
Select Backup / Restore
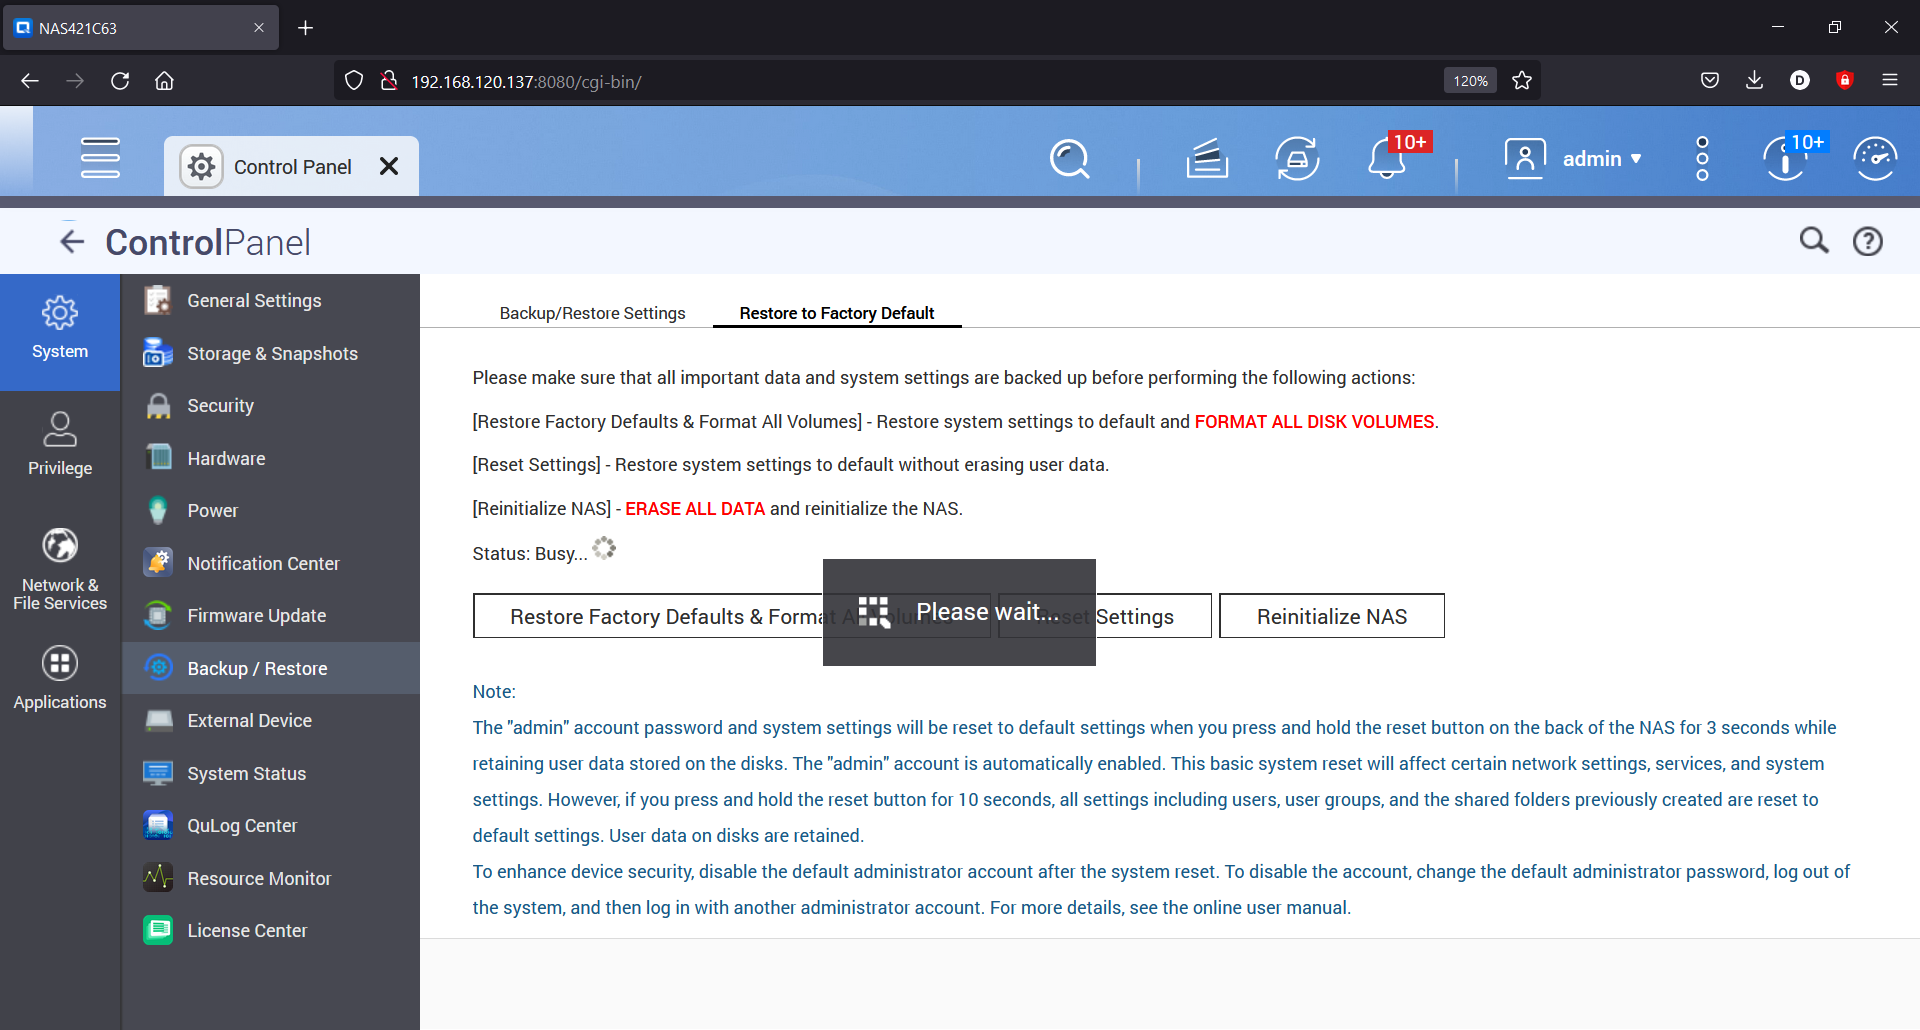coord(270,668)
